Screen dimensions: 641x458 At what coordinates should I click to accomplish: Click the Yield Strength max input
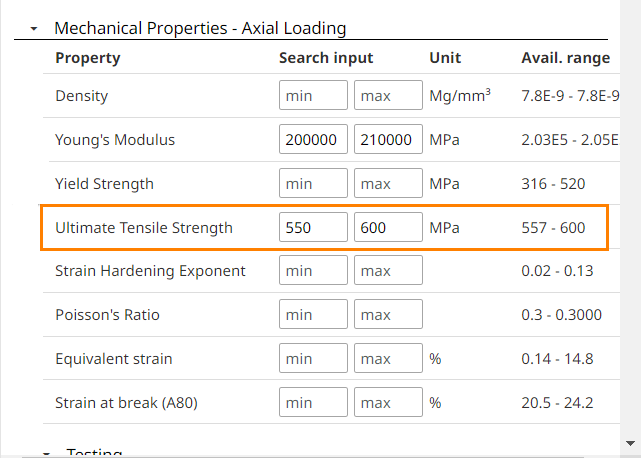(x=388, y=184)
